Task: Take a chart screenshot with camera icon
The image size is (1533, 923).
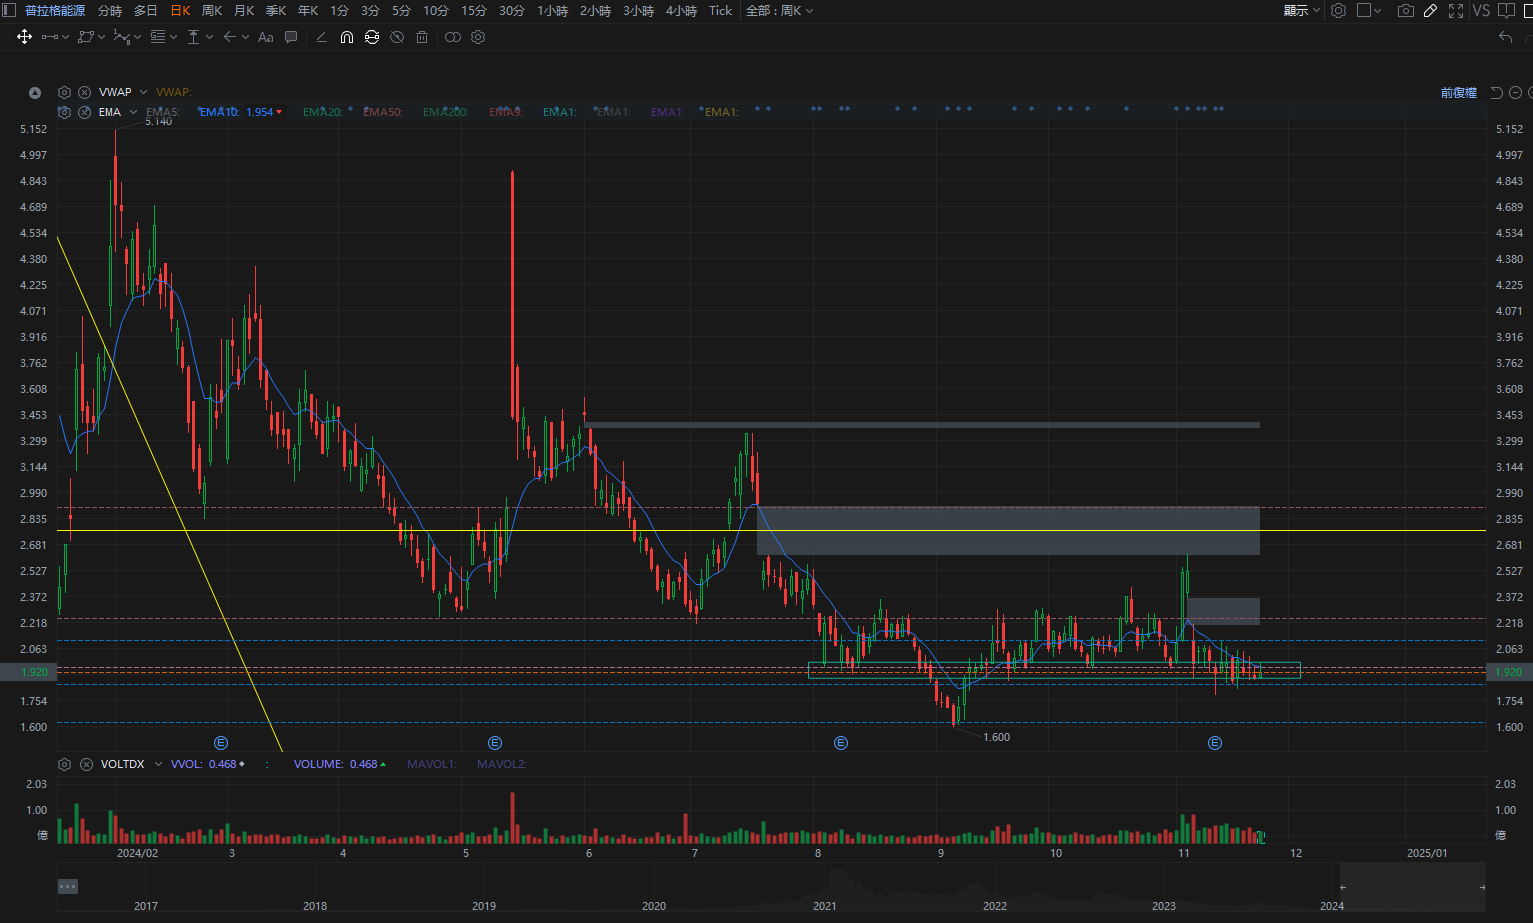Action: tap(1406, 10)
